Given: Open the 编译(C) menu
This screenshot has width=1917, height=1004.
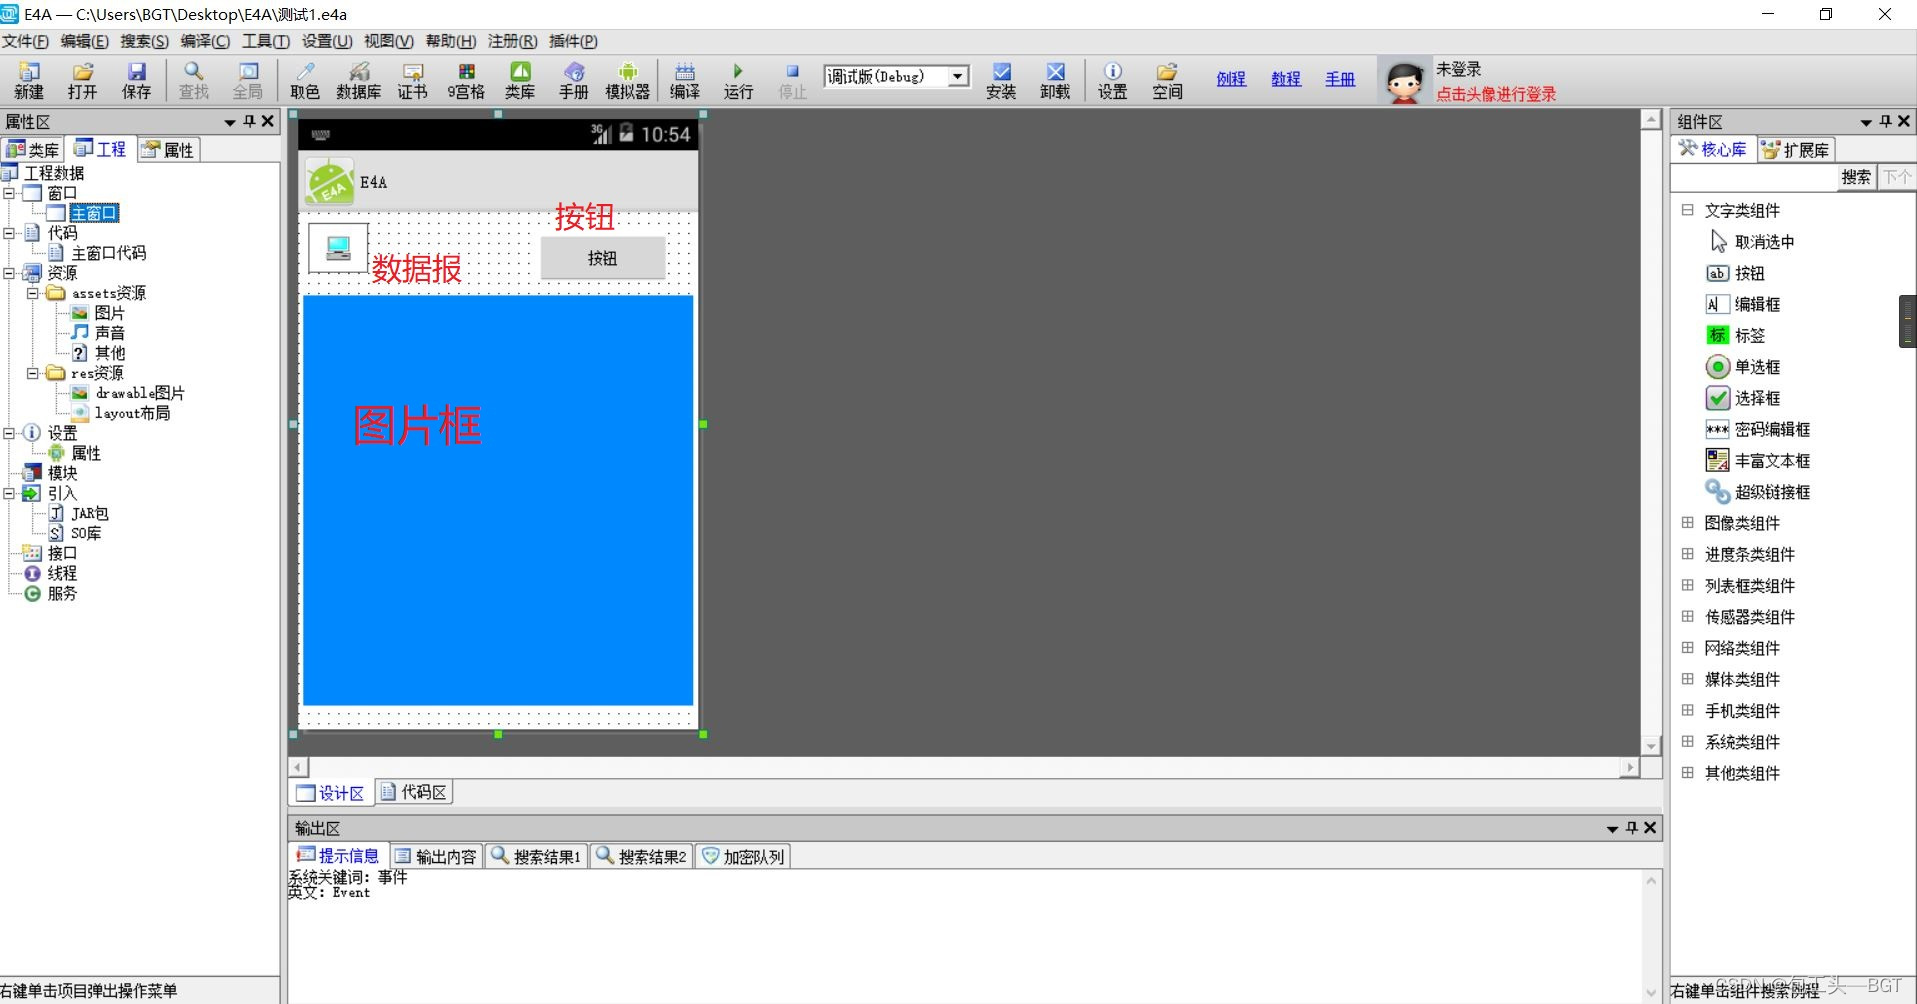Looking at the screenshot, I should pos(205,41).
